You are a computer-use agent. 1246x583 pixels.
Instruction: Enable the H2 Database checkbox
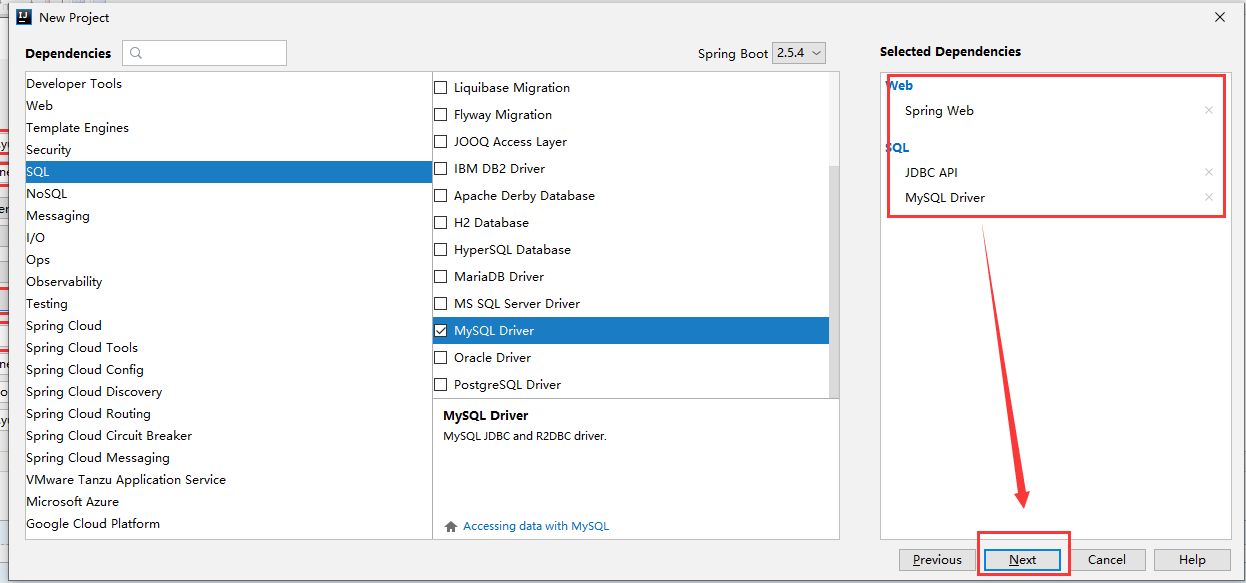(441, 223)
